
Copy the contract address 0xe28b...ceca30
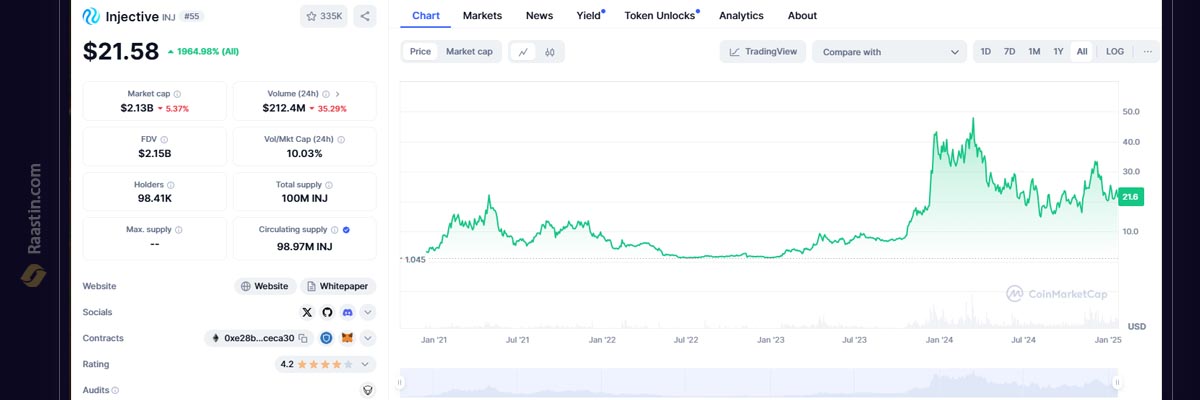304,339
